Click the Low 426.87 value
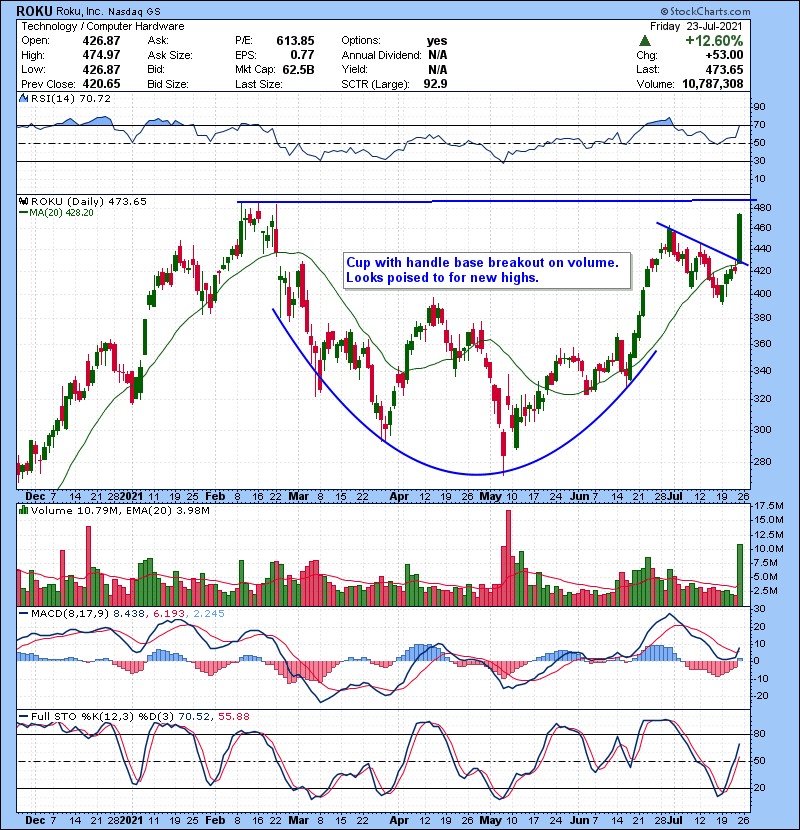 coord(101,69)
